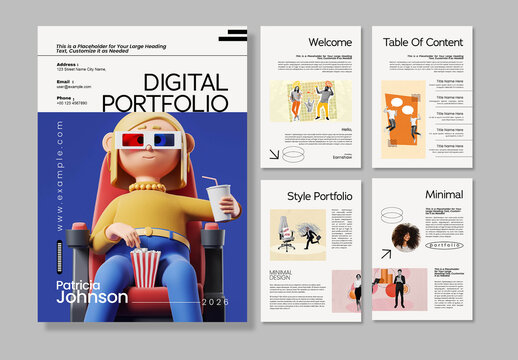
Task: Select the Email label on cover
Action: point(65,82)
